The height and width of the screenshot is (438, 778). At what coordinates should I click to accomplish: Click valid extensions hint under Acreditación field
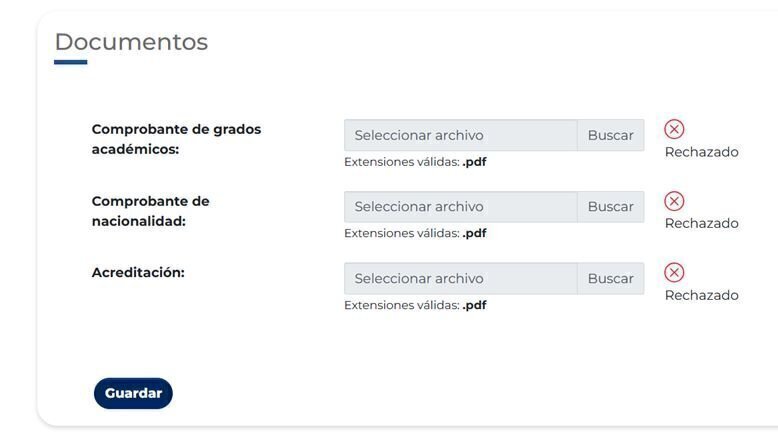pyautogui.click(x=415, y=305)
